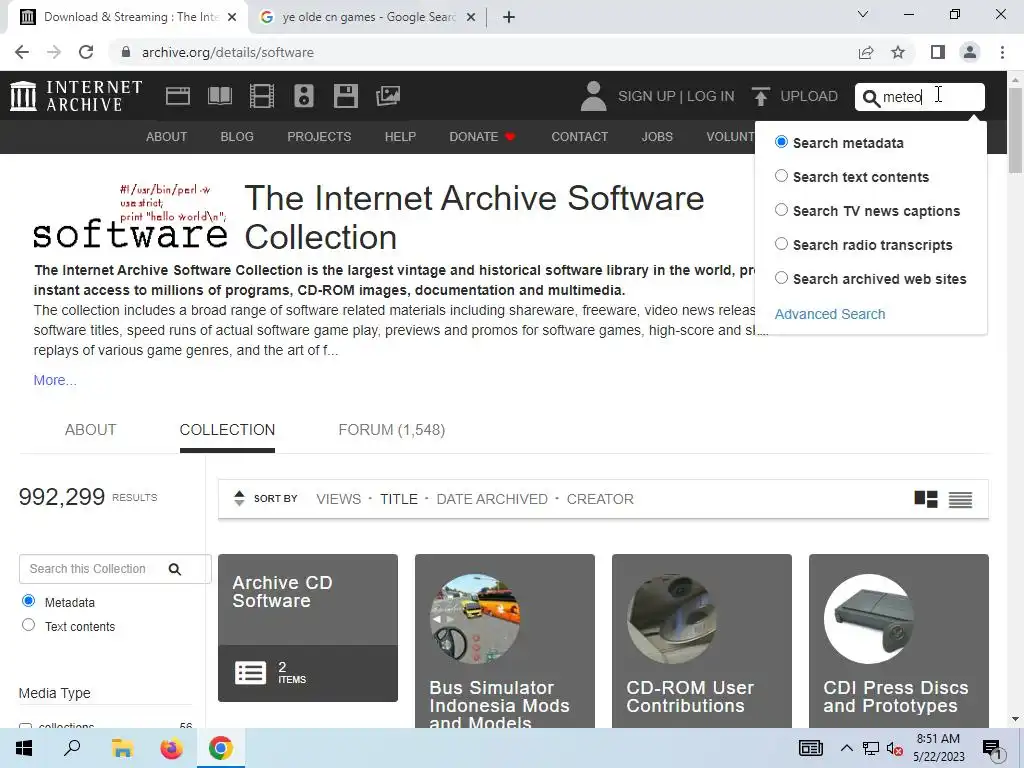The height and width of the screenshot is (768, 1024).
Task: Open BLOG in the navigation bar
Action: 237,136
